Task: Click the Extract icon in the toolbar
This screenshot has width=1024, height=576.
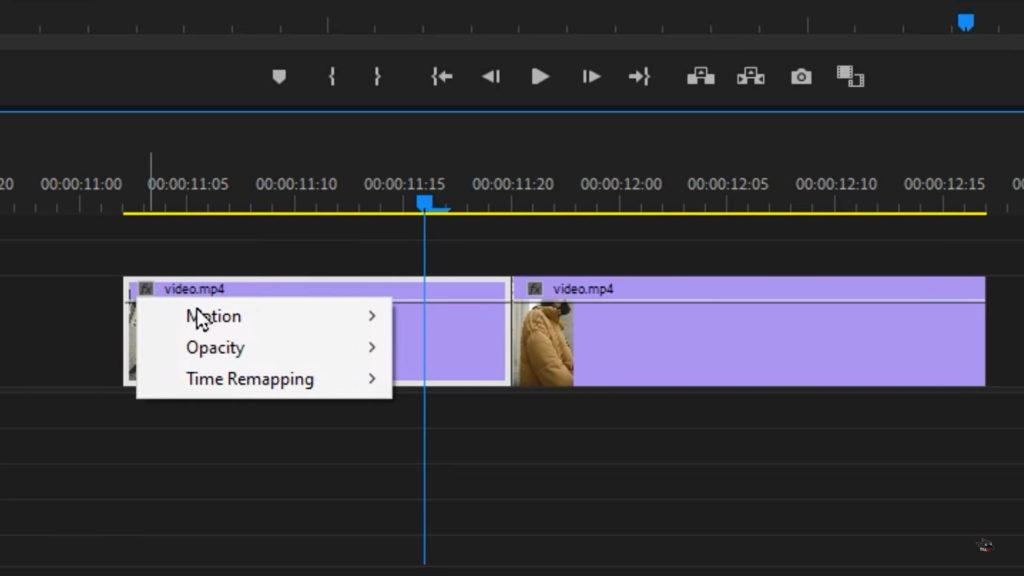Action: click(x=750, y=76)
